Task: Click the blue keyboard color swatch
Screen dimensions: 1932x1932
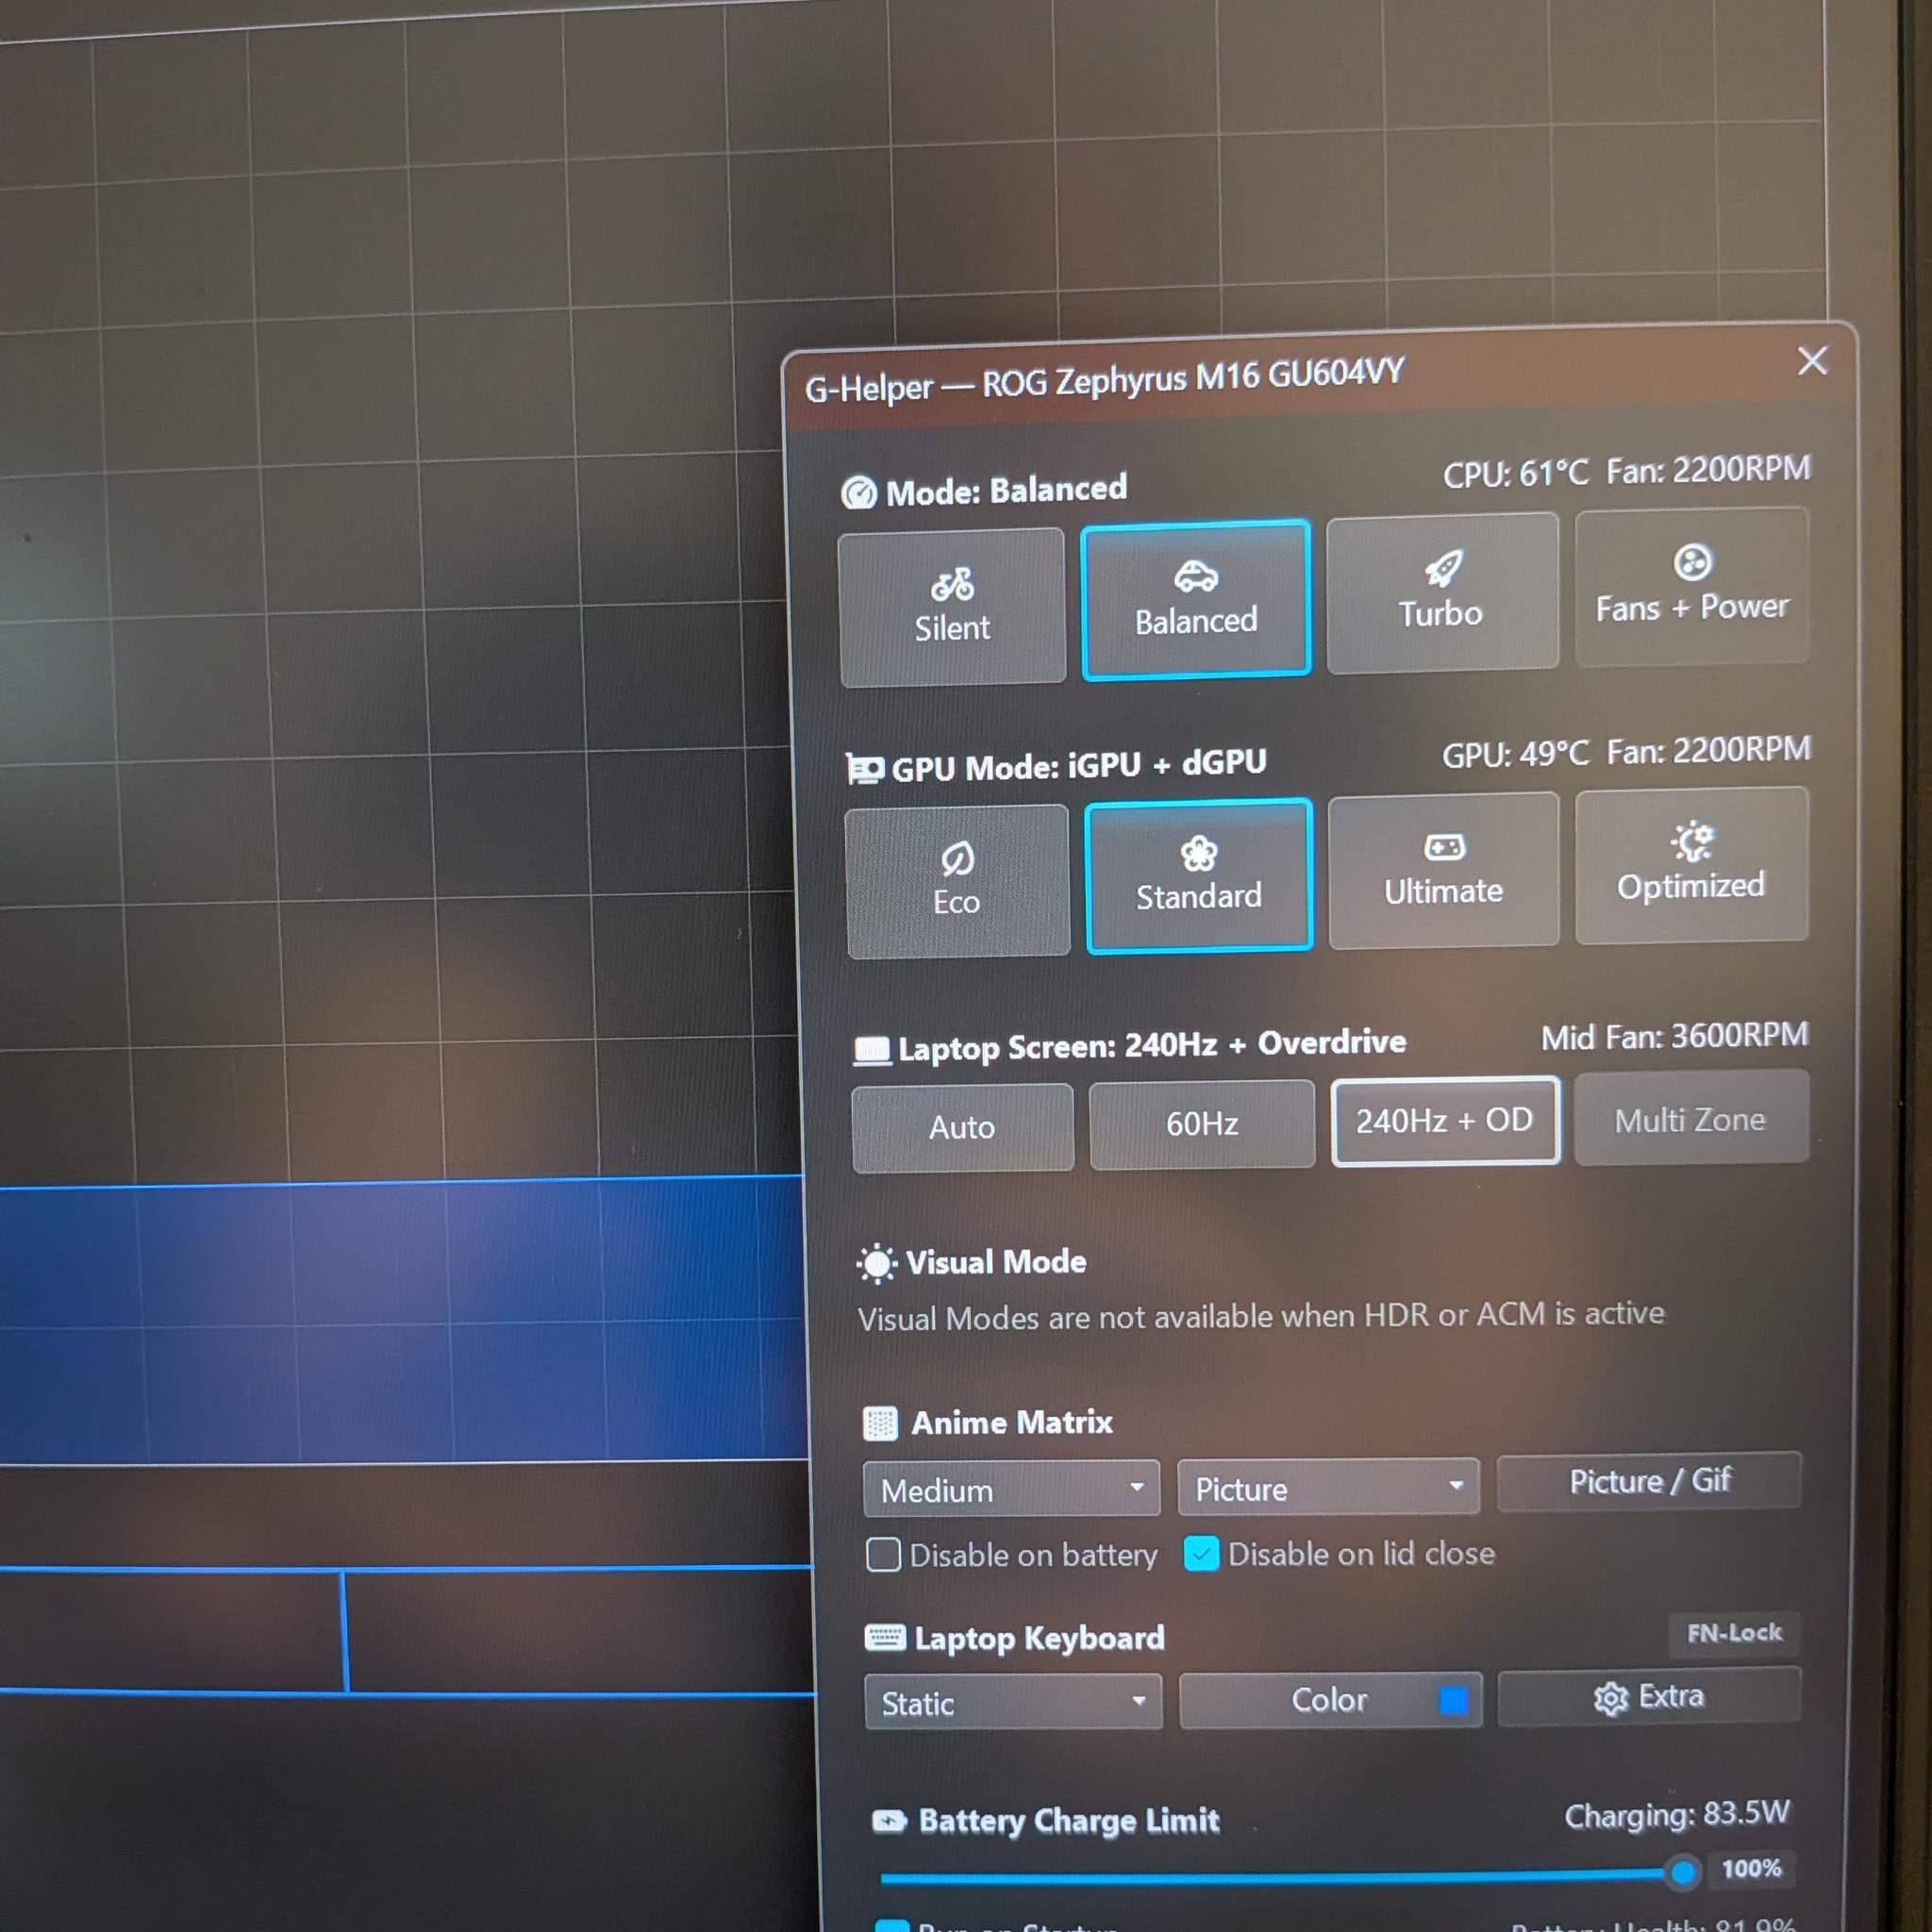Action: pyautogui.click(x=1453, y=1699)
